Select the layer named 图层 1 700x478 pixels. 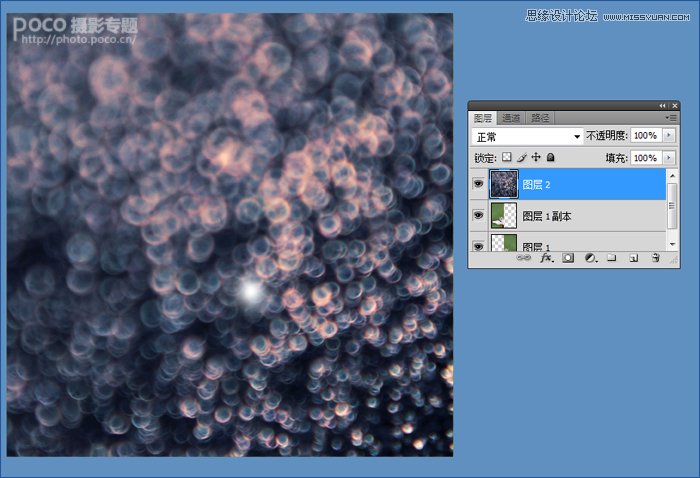536,246
